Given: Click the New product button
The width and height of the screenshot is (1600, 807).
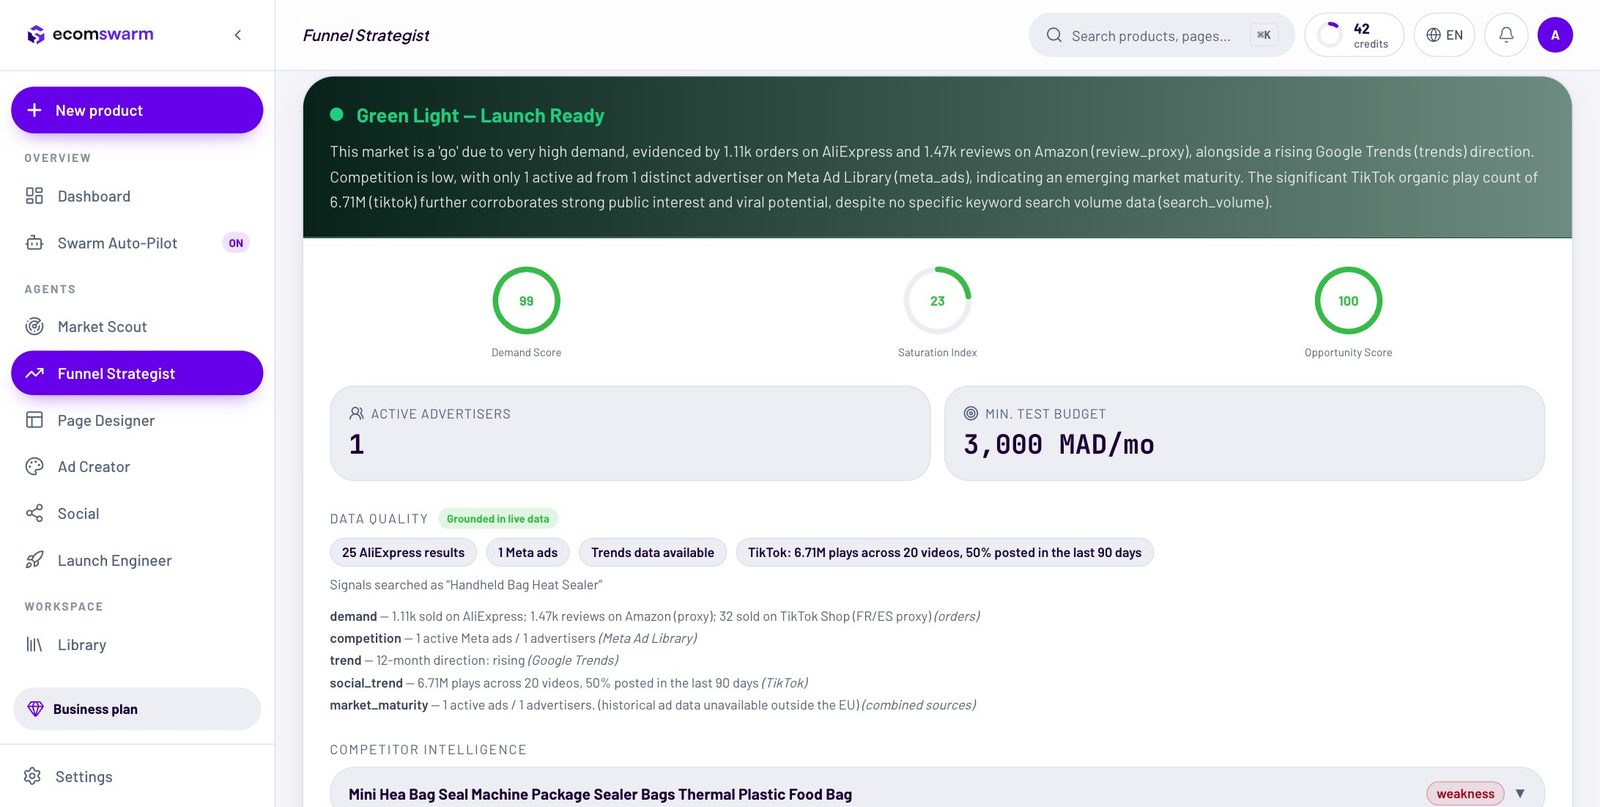Looking at the screenshot, I should (137, 110).
